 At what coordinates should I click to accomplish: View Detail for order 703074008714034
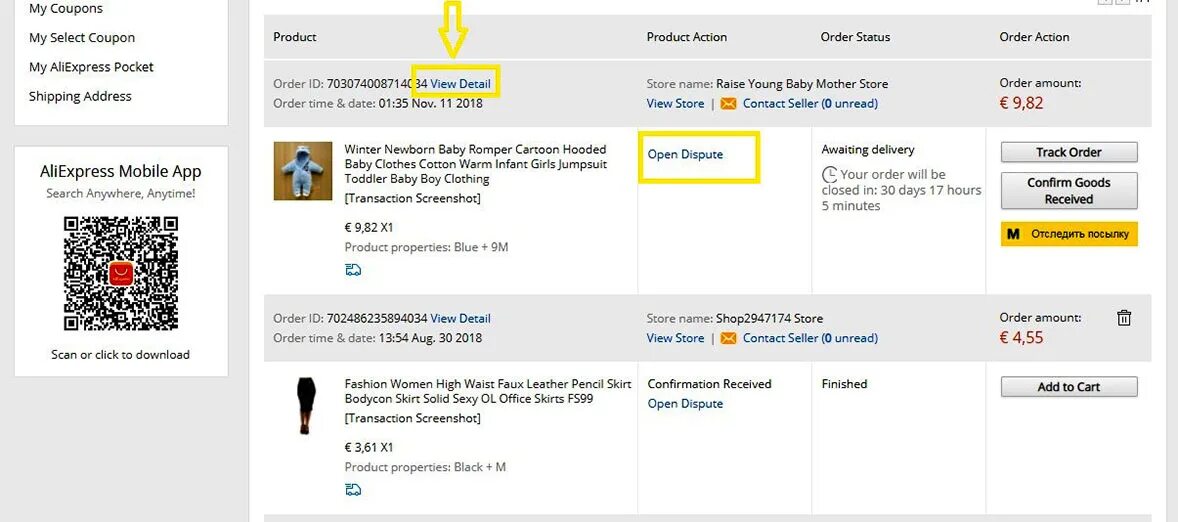point(460,83)
